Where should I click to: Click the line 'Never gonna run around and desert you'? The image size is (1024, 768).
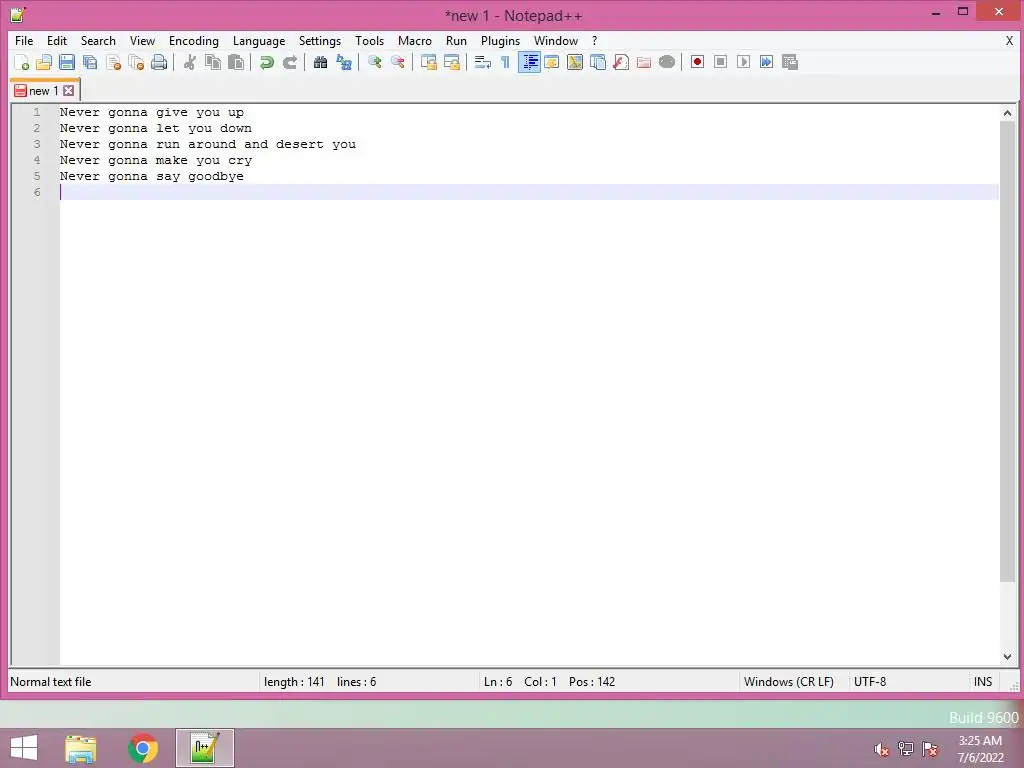[208, 144]
